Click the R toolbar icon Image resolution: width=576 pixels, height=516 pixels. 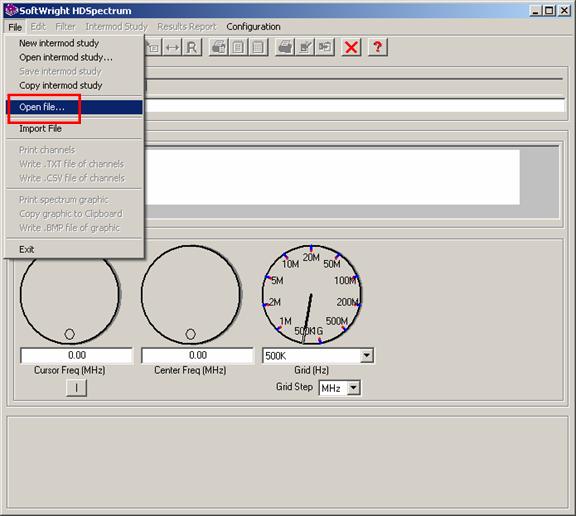point(192,47)
